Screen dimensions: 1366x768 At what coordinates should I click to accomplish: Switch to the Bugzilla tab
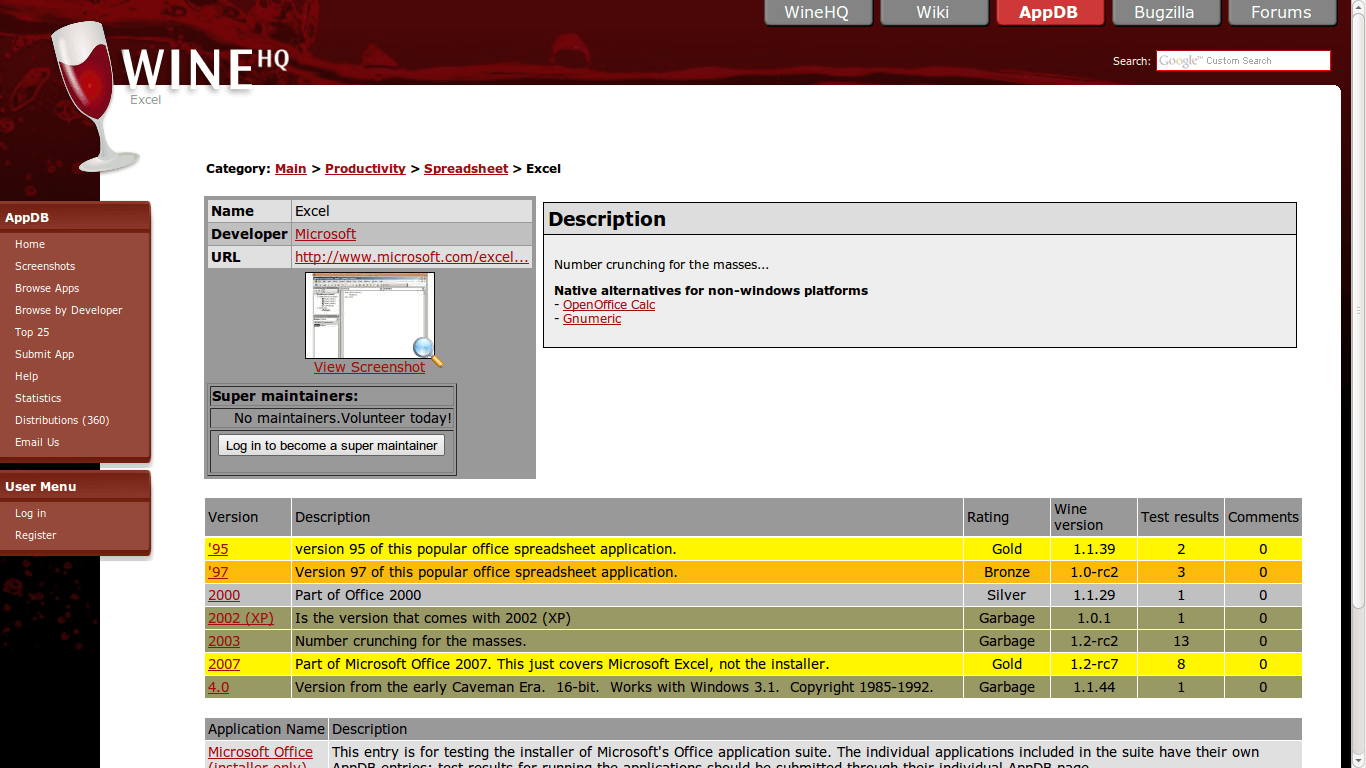coord(1165,12)
